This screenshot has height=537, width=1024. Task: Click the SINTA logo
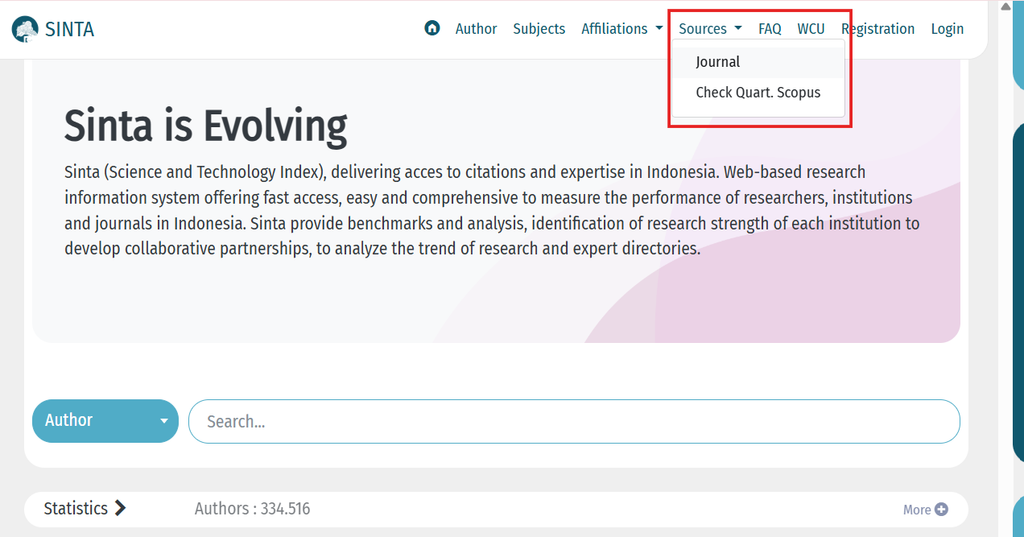53,29
